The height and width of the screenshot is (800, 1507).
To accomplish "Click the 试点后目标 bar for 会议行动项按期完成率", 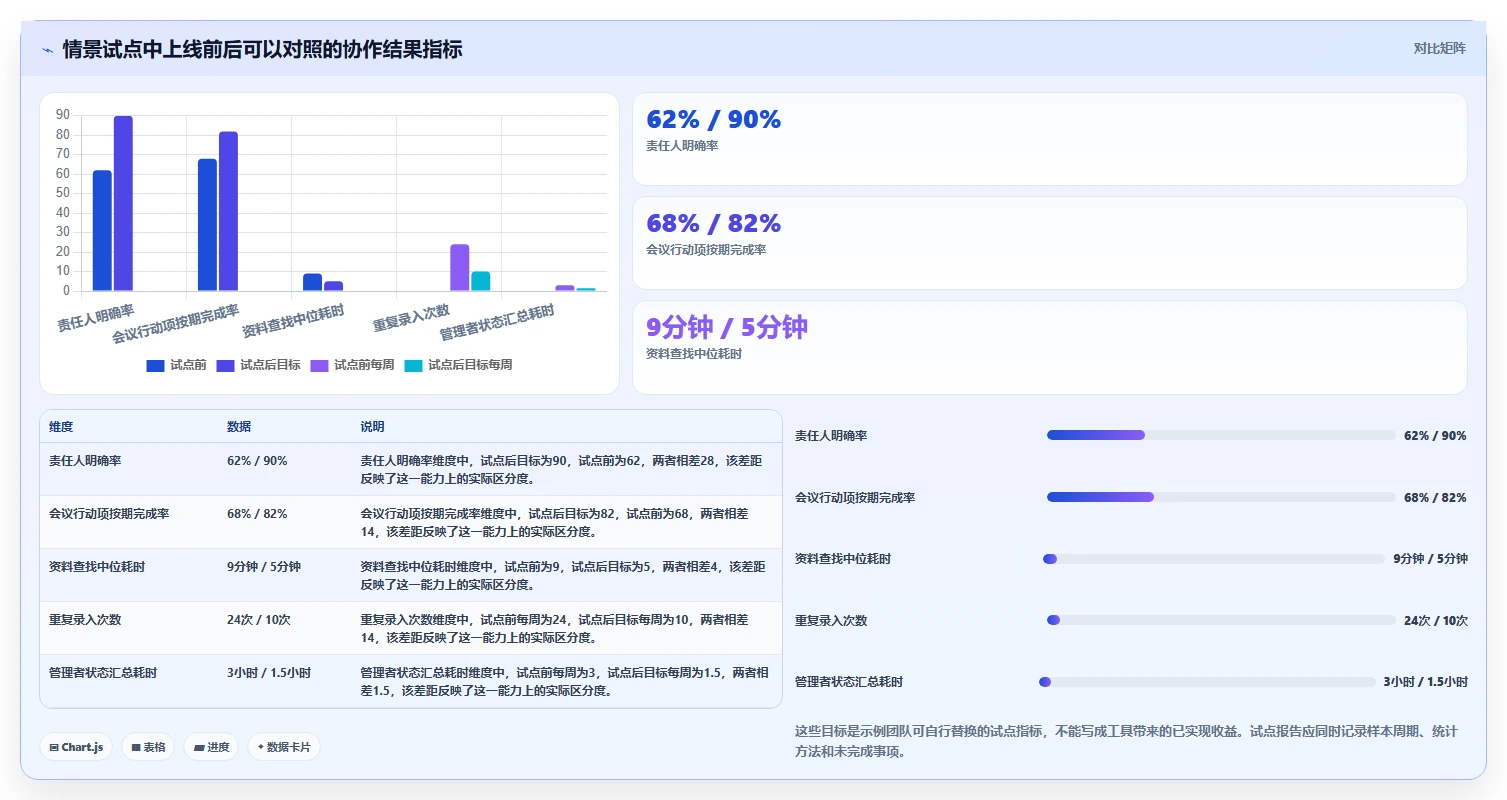I will point(228,211).
